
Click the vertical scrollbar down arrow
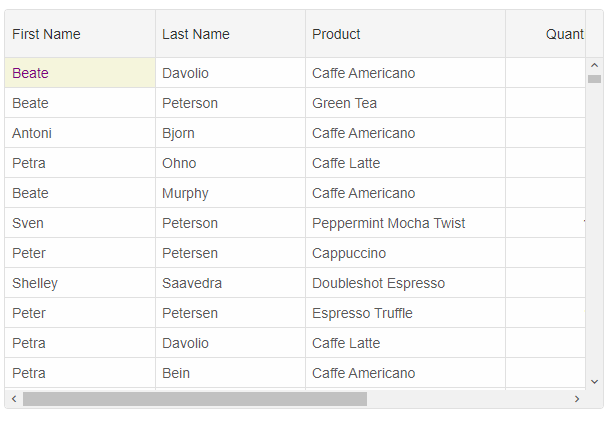click(x=594, y=382)
